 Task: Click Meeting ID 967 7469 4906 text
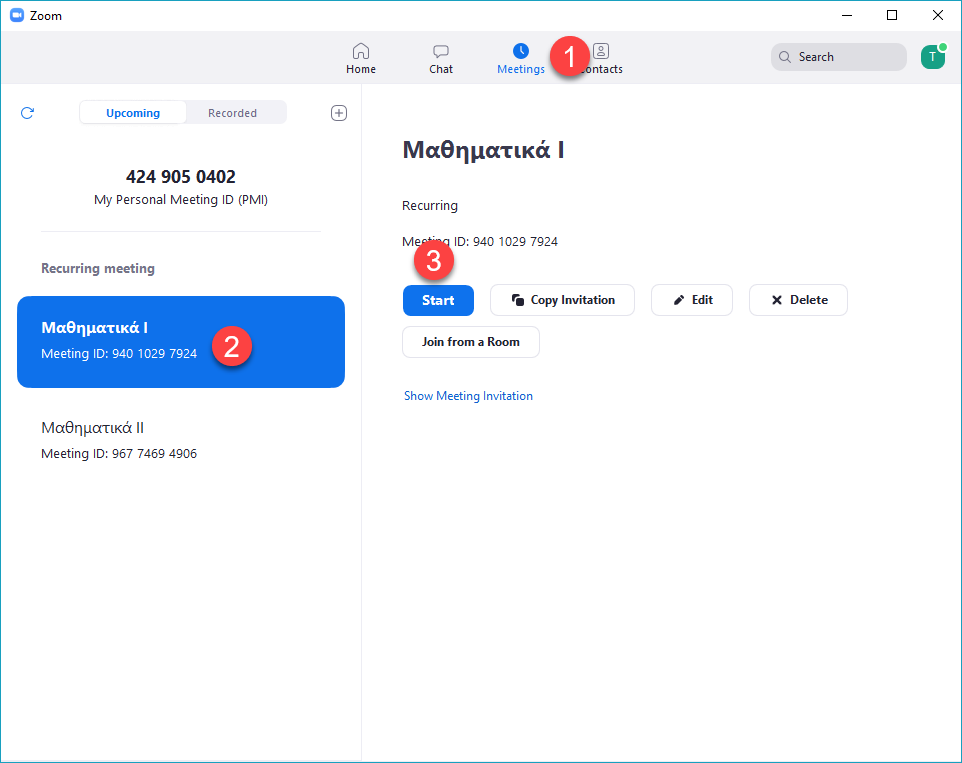coord(119,453)
